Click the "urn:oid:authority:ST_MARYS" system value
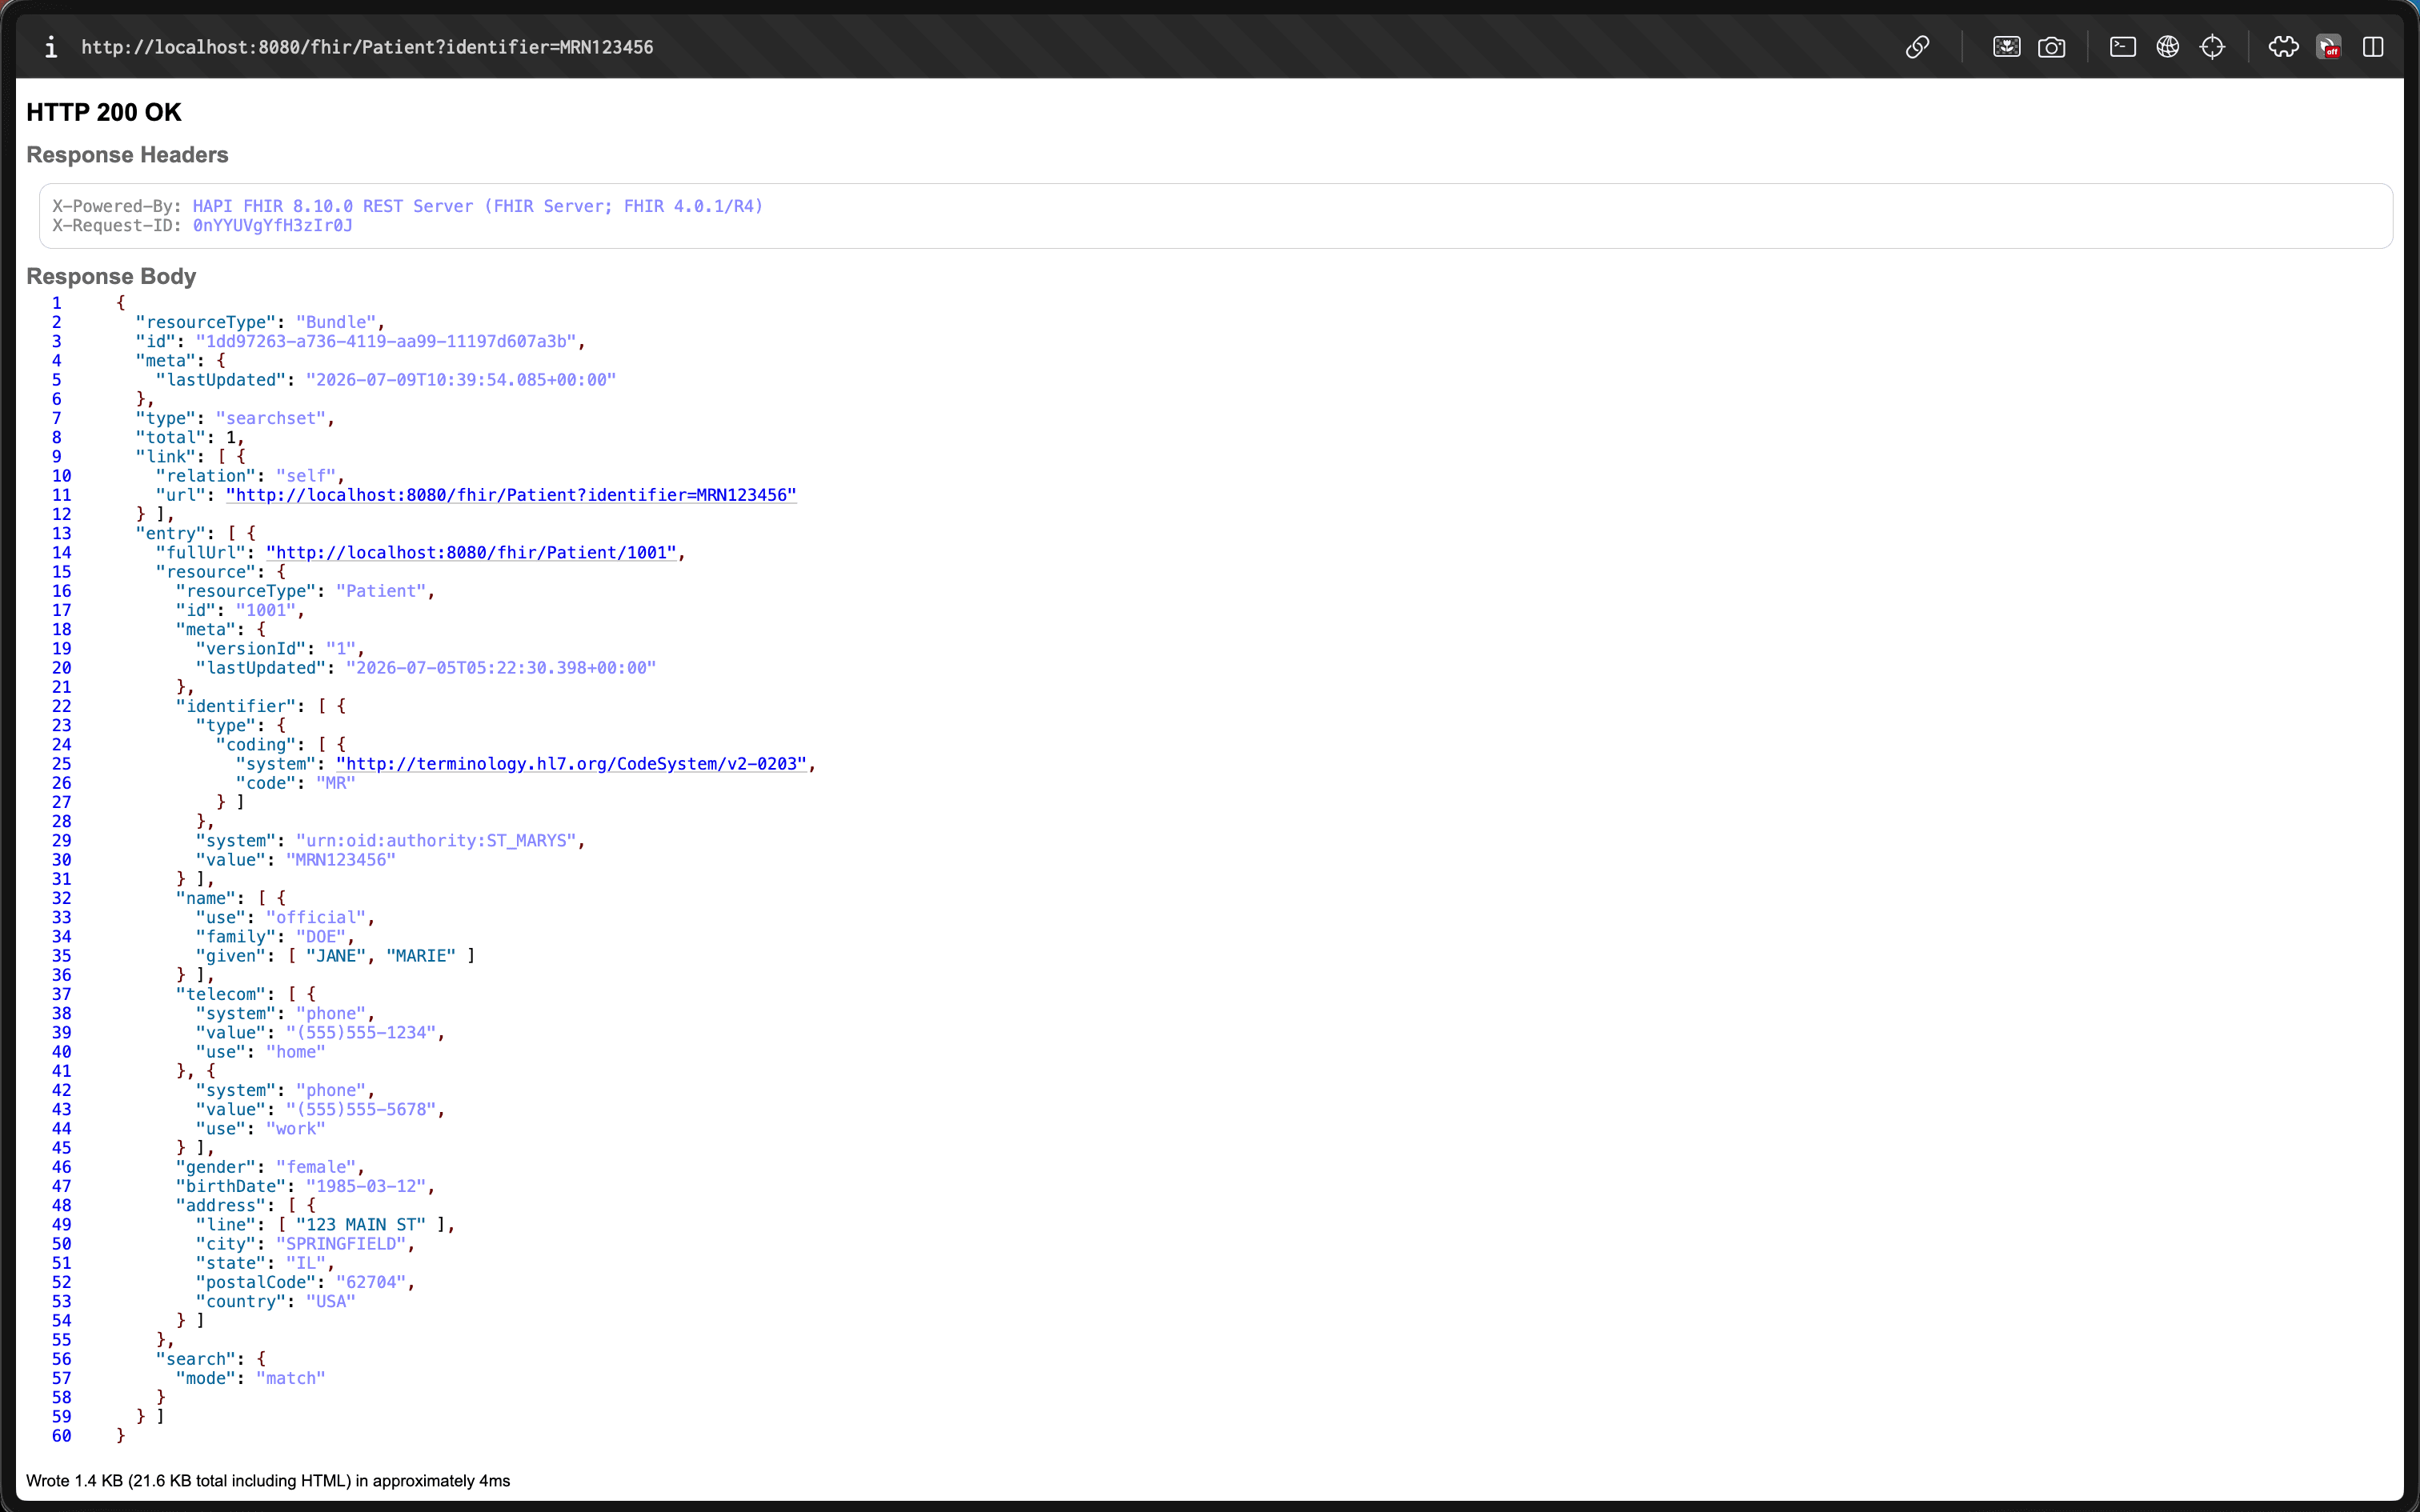The image size is (2420, 1512). pos(436,841)
